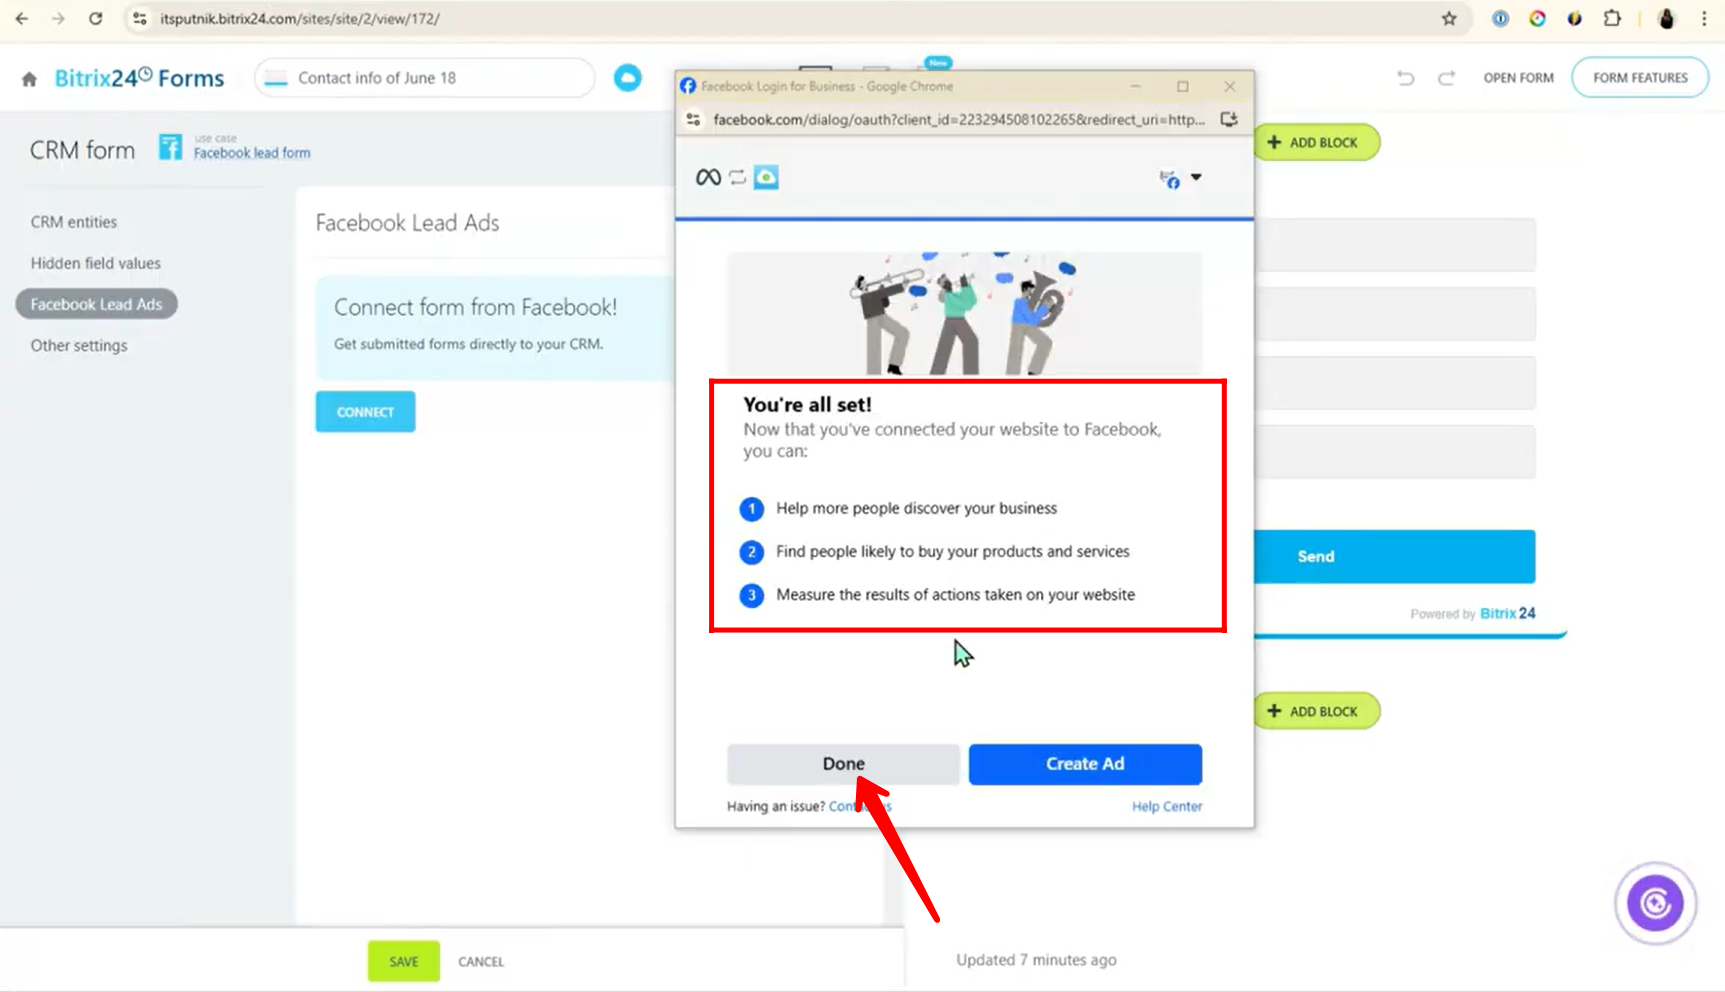Click the first form preview input field

(x=1395, y=245)
